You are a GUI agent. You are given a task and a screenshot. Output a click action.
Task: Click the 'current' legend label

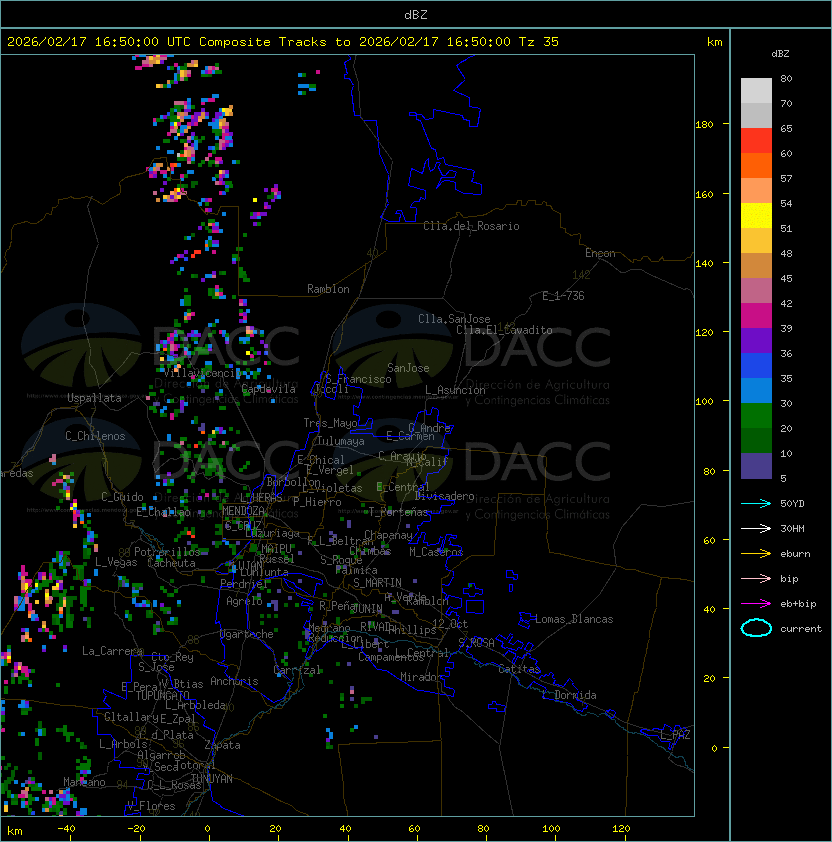(x=801, y=629)
